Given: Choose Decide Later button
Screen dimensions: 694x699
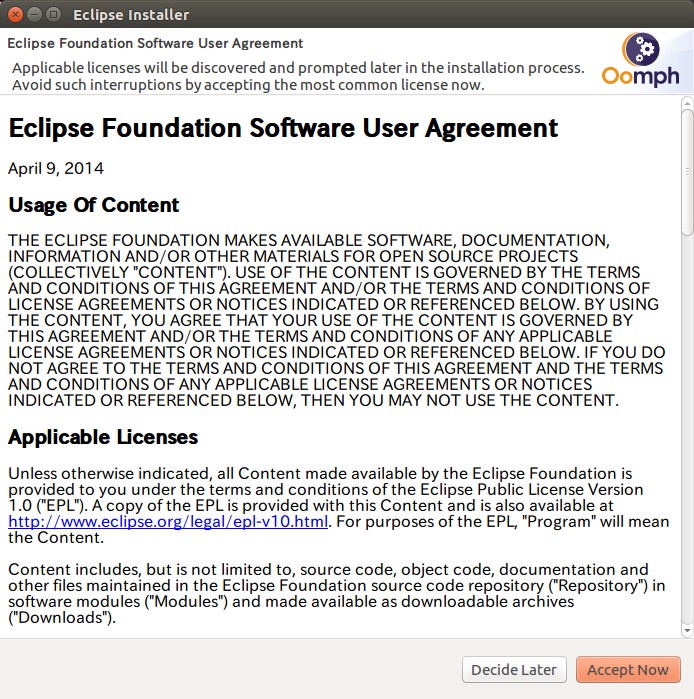Looking at the screenshot, I should pos(514,669).
